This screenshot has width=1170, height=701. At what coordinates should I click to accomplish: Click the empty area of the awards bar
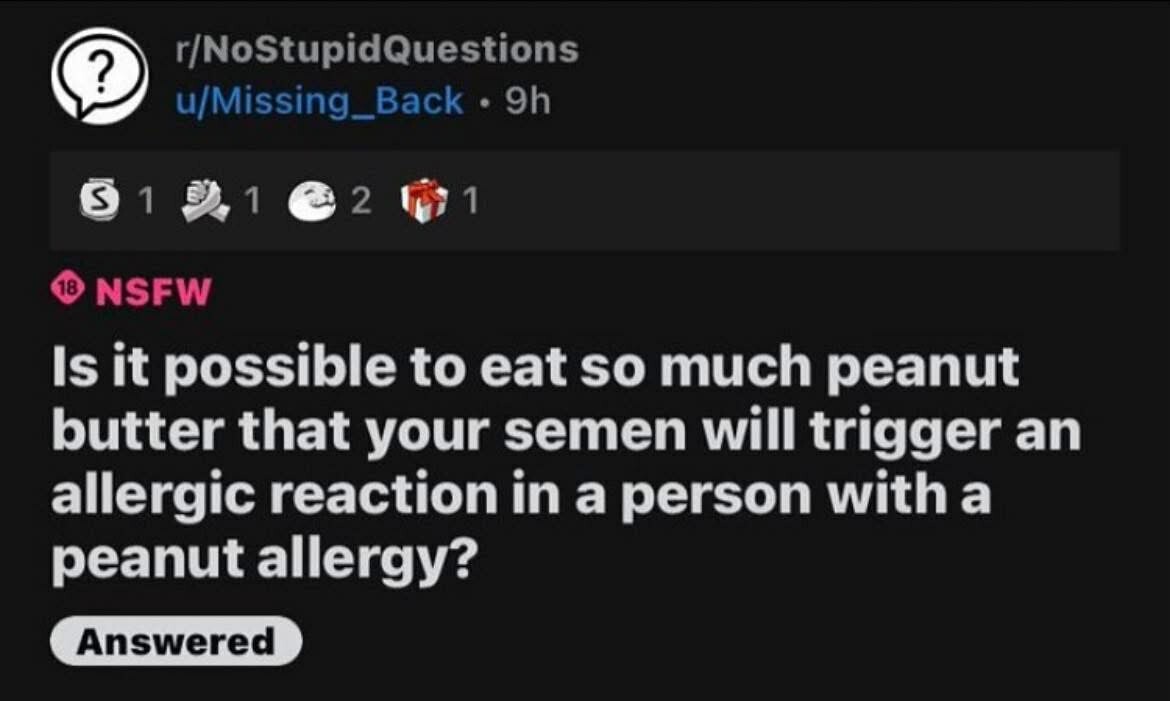click(798, 200)
